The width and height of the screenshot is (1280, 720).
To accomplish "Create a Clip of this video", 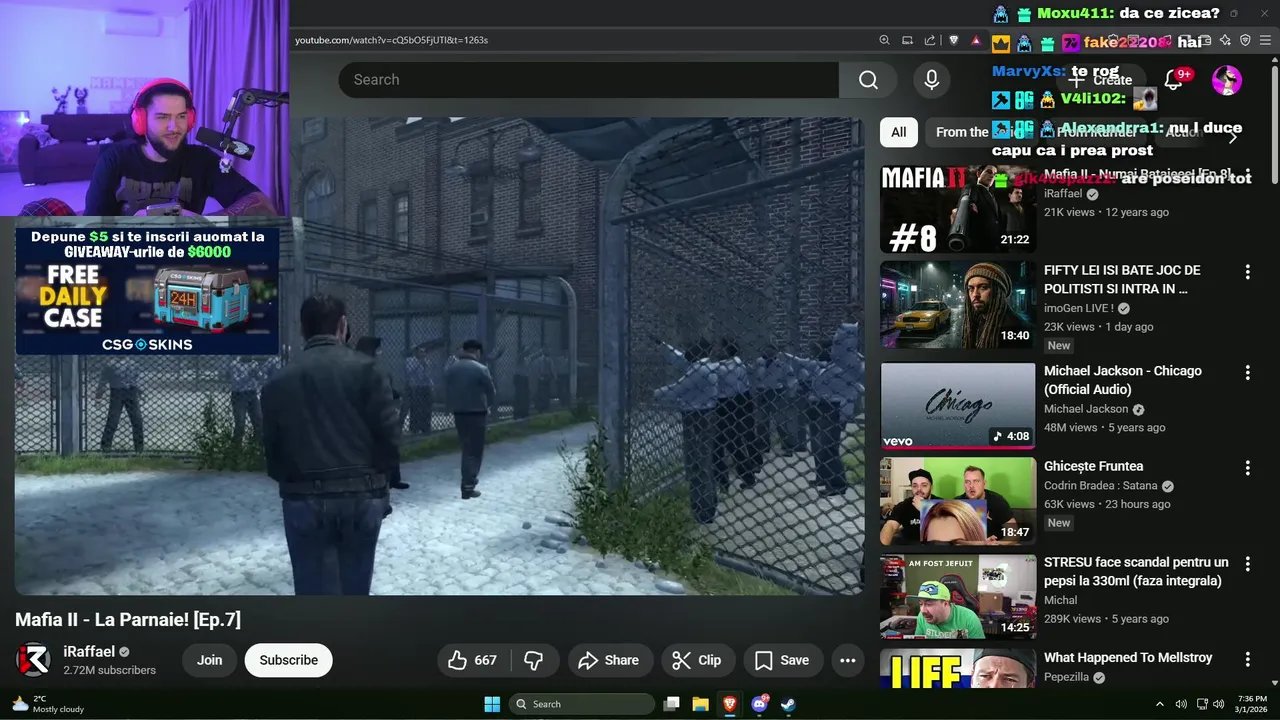I will [x=697, y=660].
